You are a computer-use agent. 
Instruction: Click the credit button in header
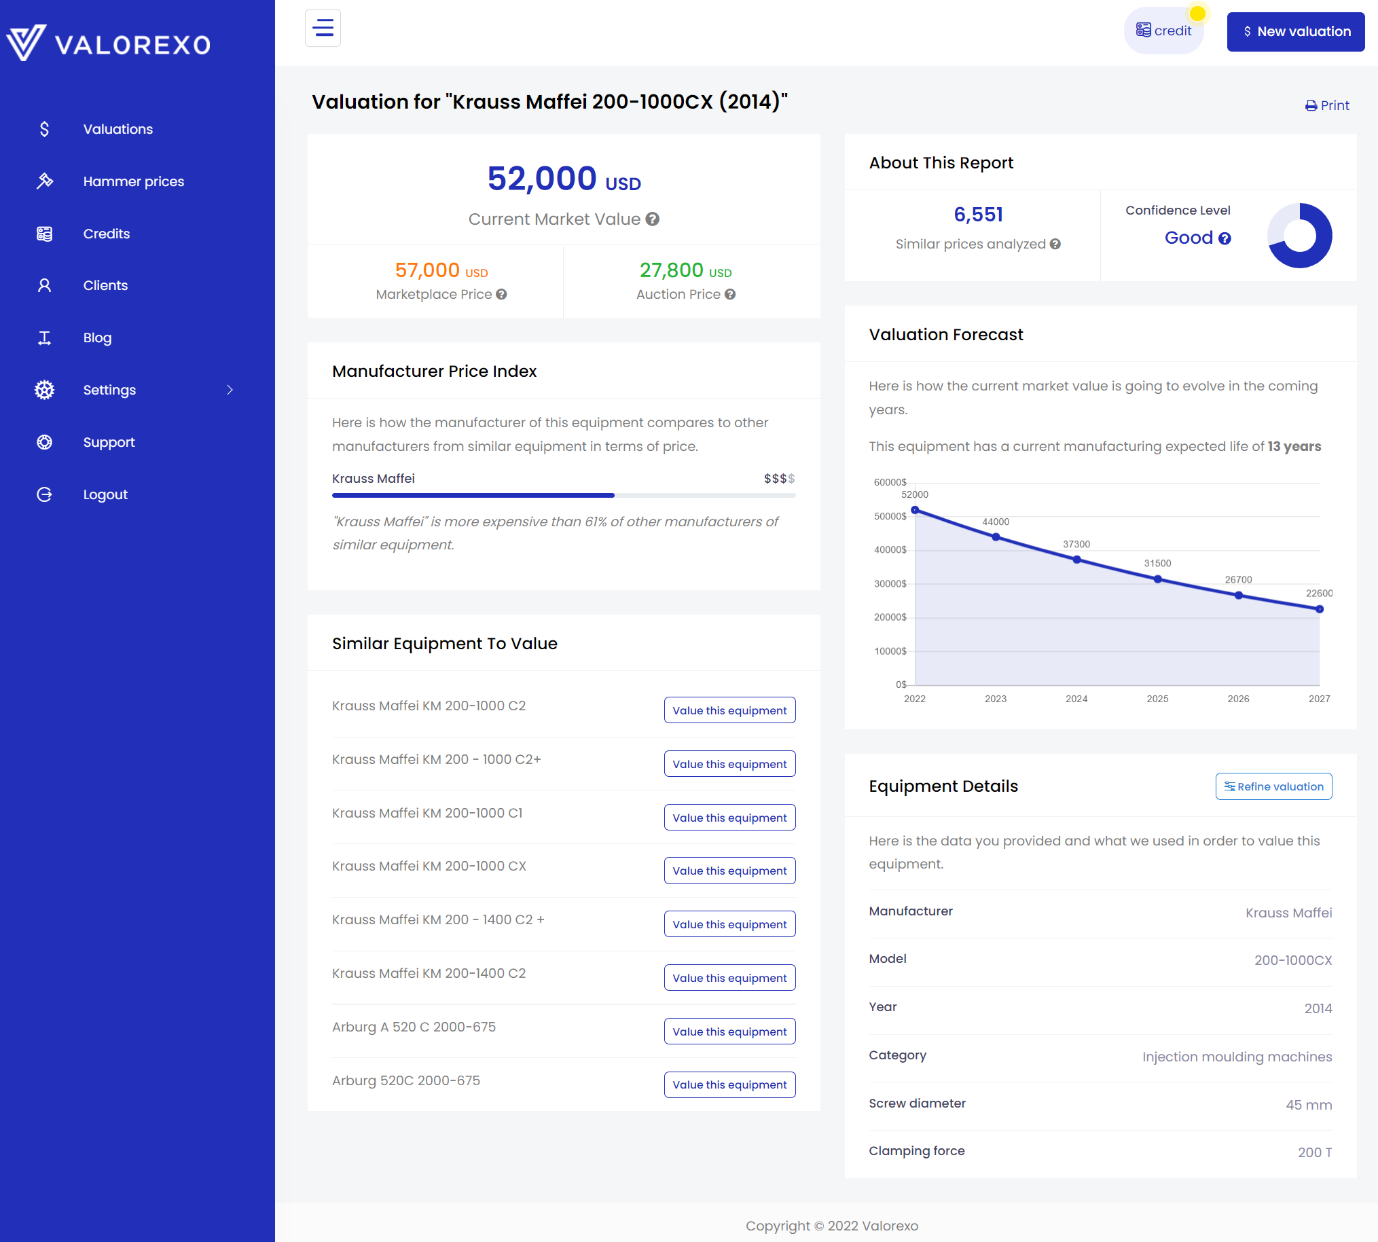(x=1164, y=31)
